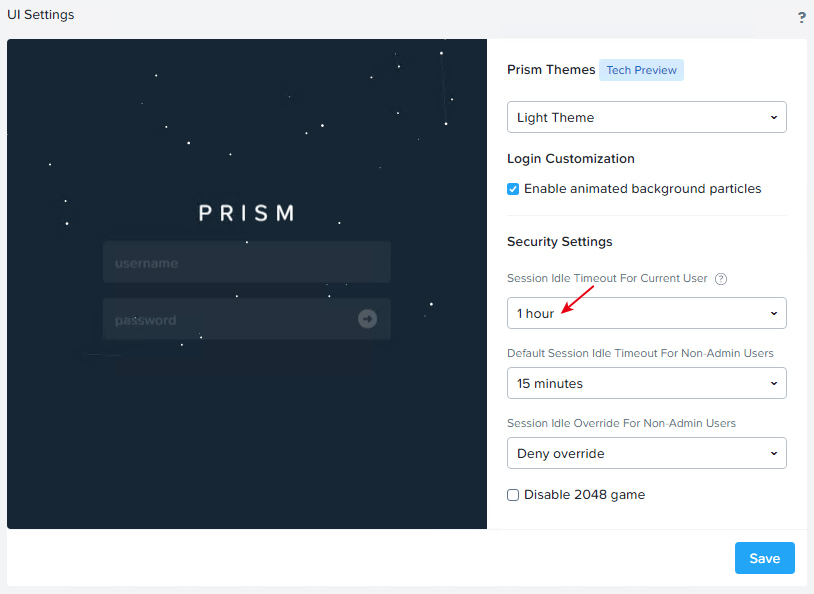Click the Light Theme dropdown chevron
Image resolution: width=814 pixels, height=594 pixels.
pyautogui.click(x=774, y=117)
